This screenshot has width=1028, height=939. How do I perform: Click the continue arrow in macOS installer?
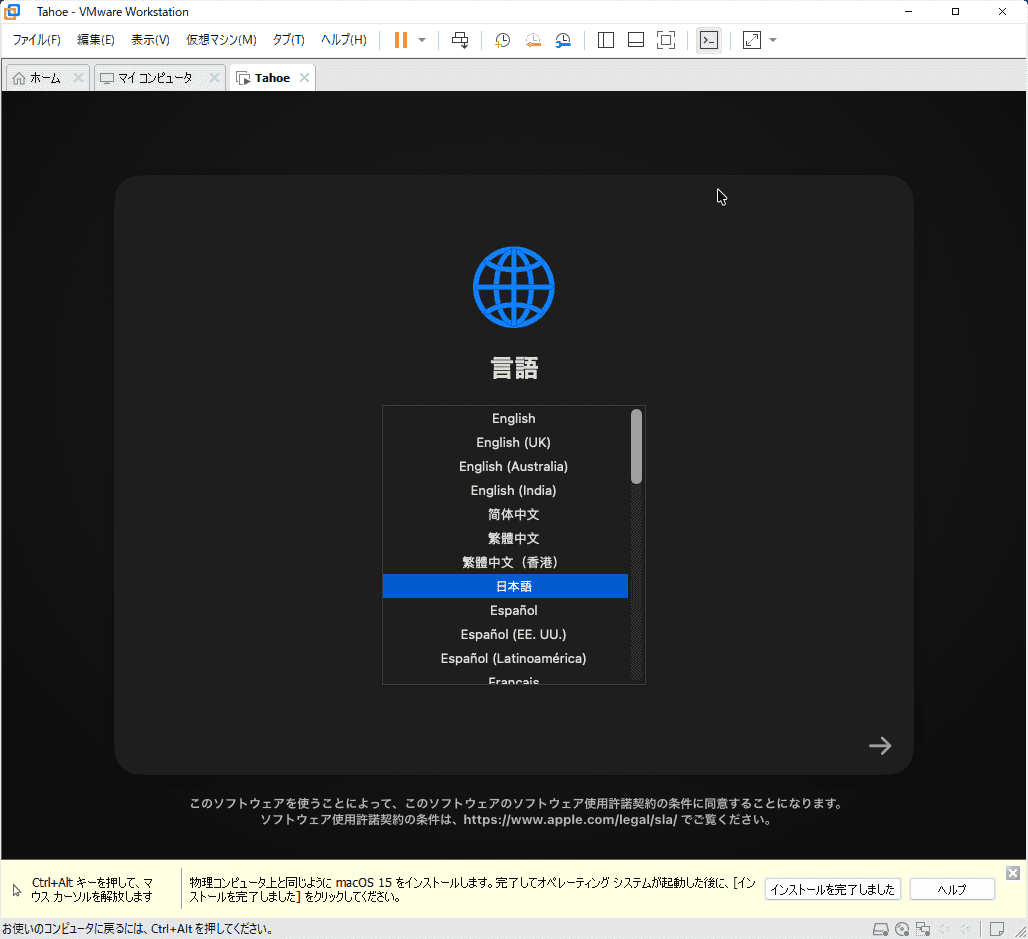coord(880,745)
